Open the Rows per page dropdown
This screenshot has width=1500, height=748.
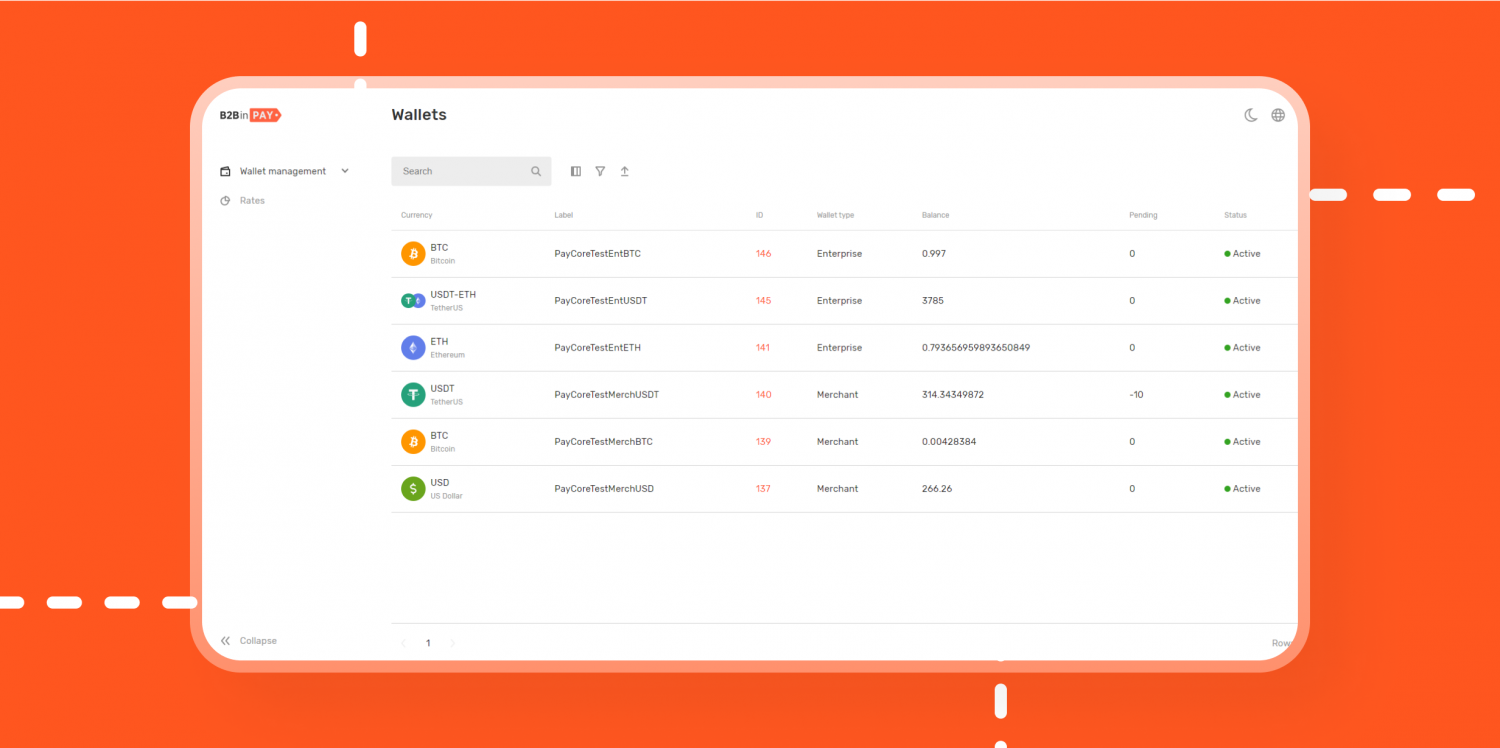[x=1282, y=642]
